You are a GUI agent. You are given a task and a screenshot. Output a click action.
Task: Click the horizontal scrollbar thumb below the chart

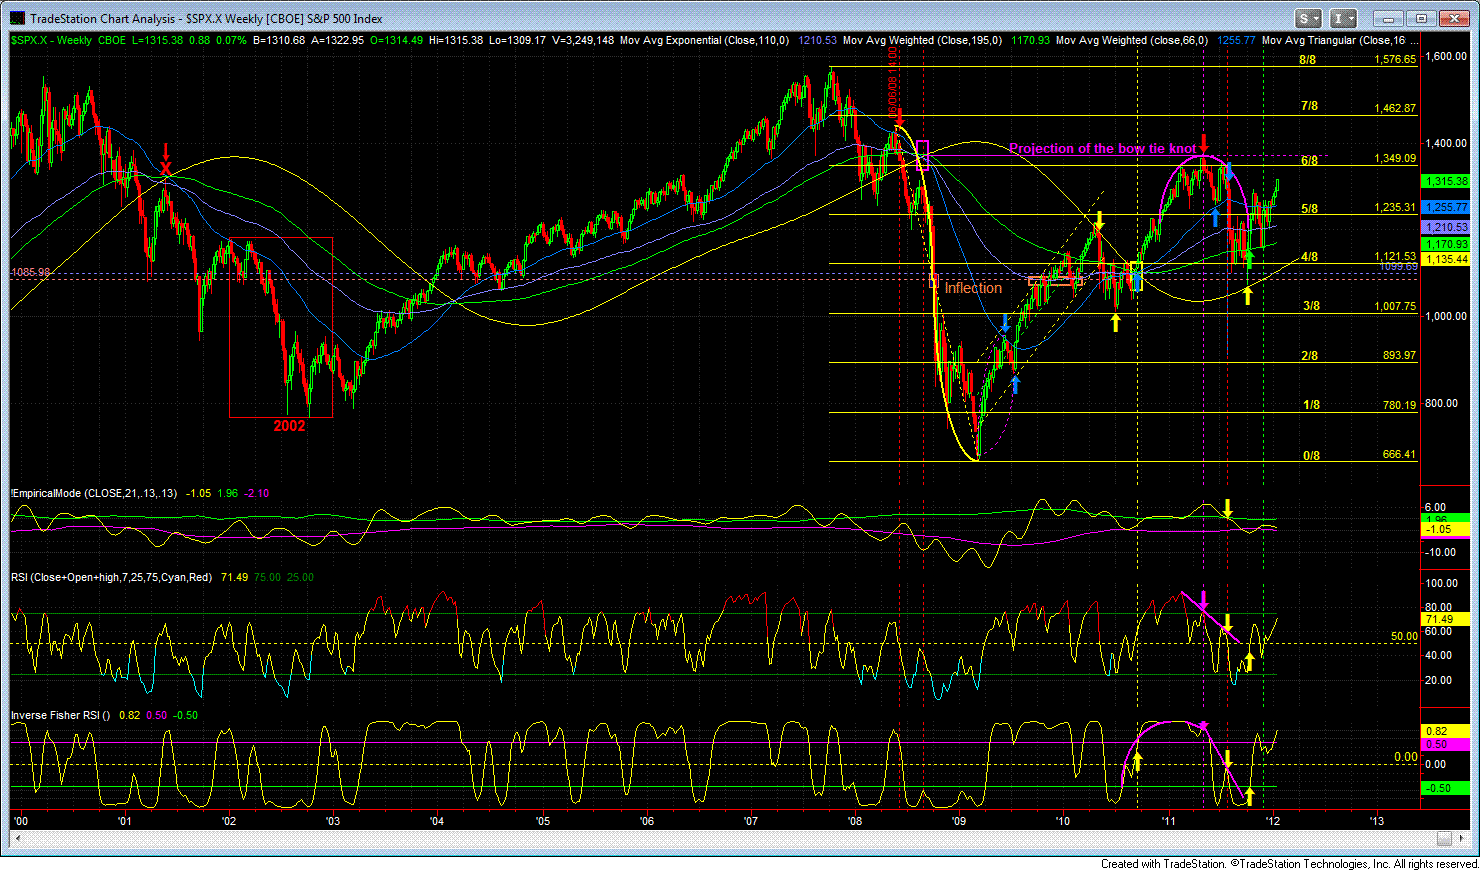[1443, 838]
